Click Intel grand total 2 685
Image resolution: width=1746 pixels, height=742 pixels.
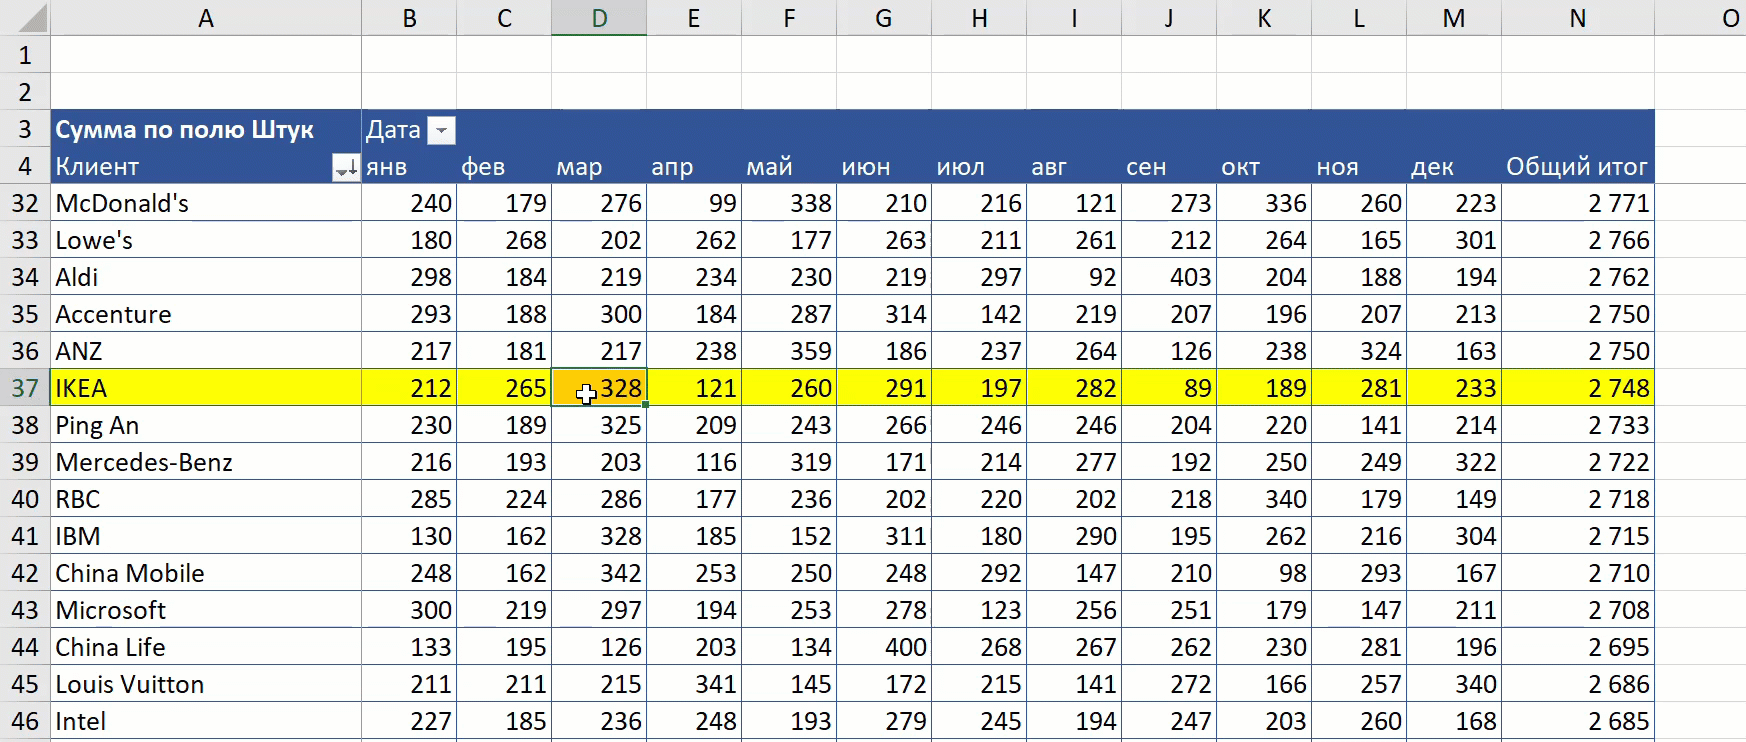(1578, 721)
